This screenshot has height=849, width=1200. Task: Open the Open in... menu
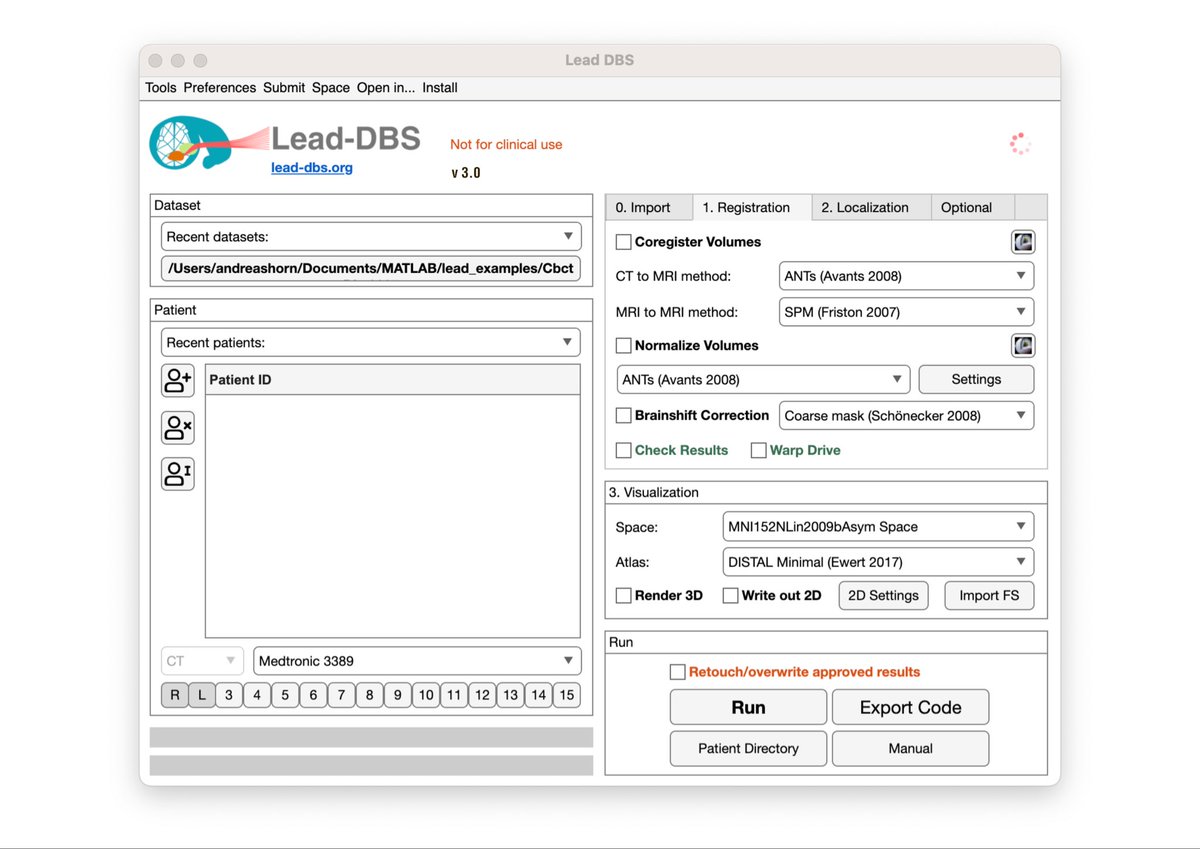[386, 88]
